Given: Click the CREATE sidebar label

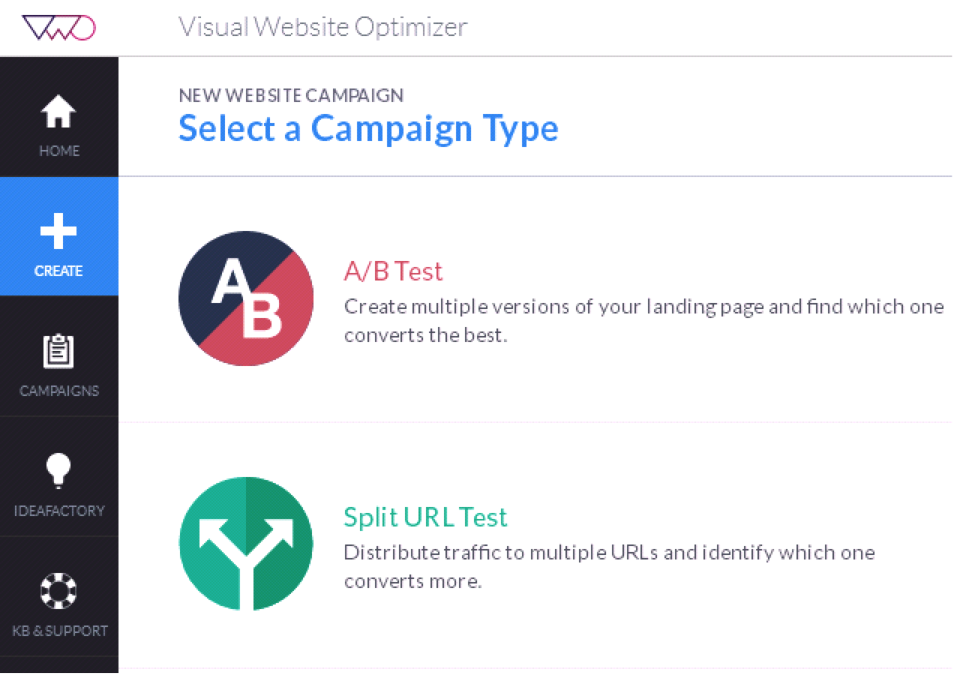Looking at the screenshot, I should click(x=58, y=271).
